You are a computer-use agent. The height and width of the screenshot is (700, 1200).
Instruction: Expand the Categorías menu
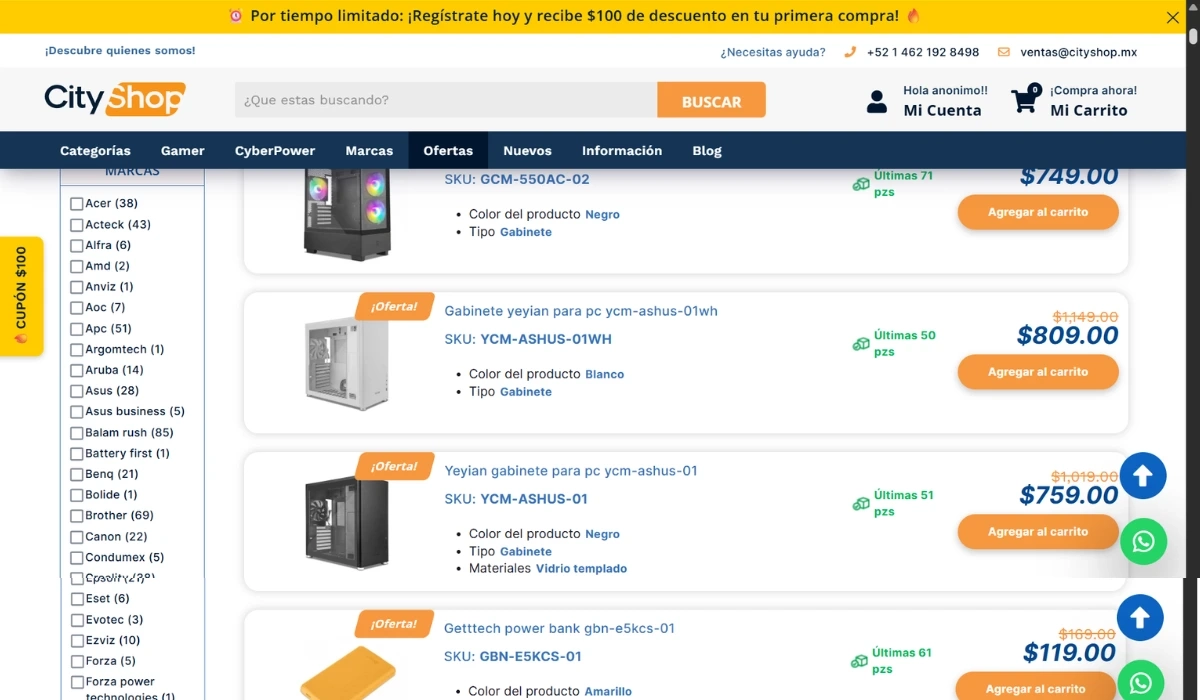[x=95, y=151]
